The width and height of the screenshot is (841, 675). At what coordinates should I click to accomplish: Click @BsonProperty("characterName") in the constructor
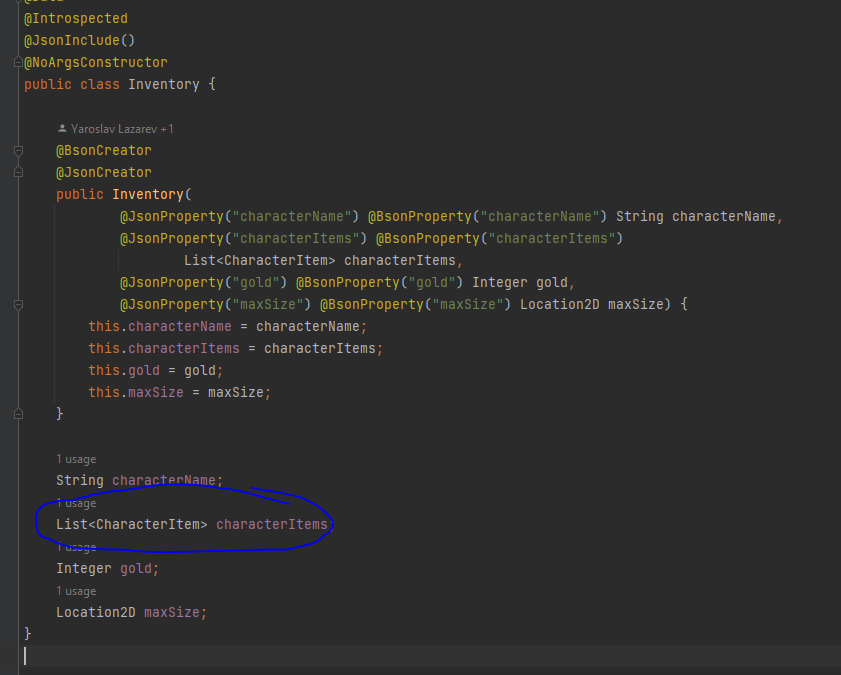pyautogui.click(x=487, y=217)
